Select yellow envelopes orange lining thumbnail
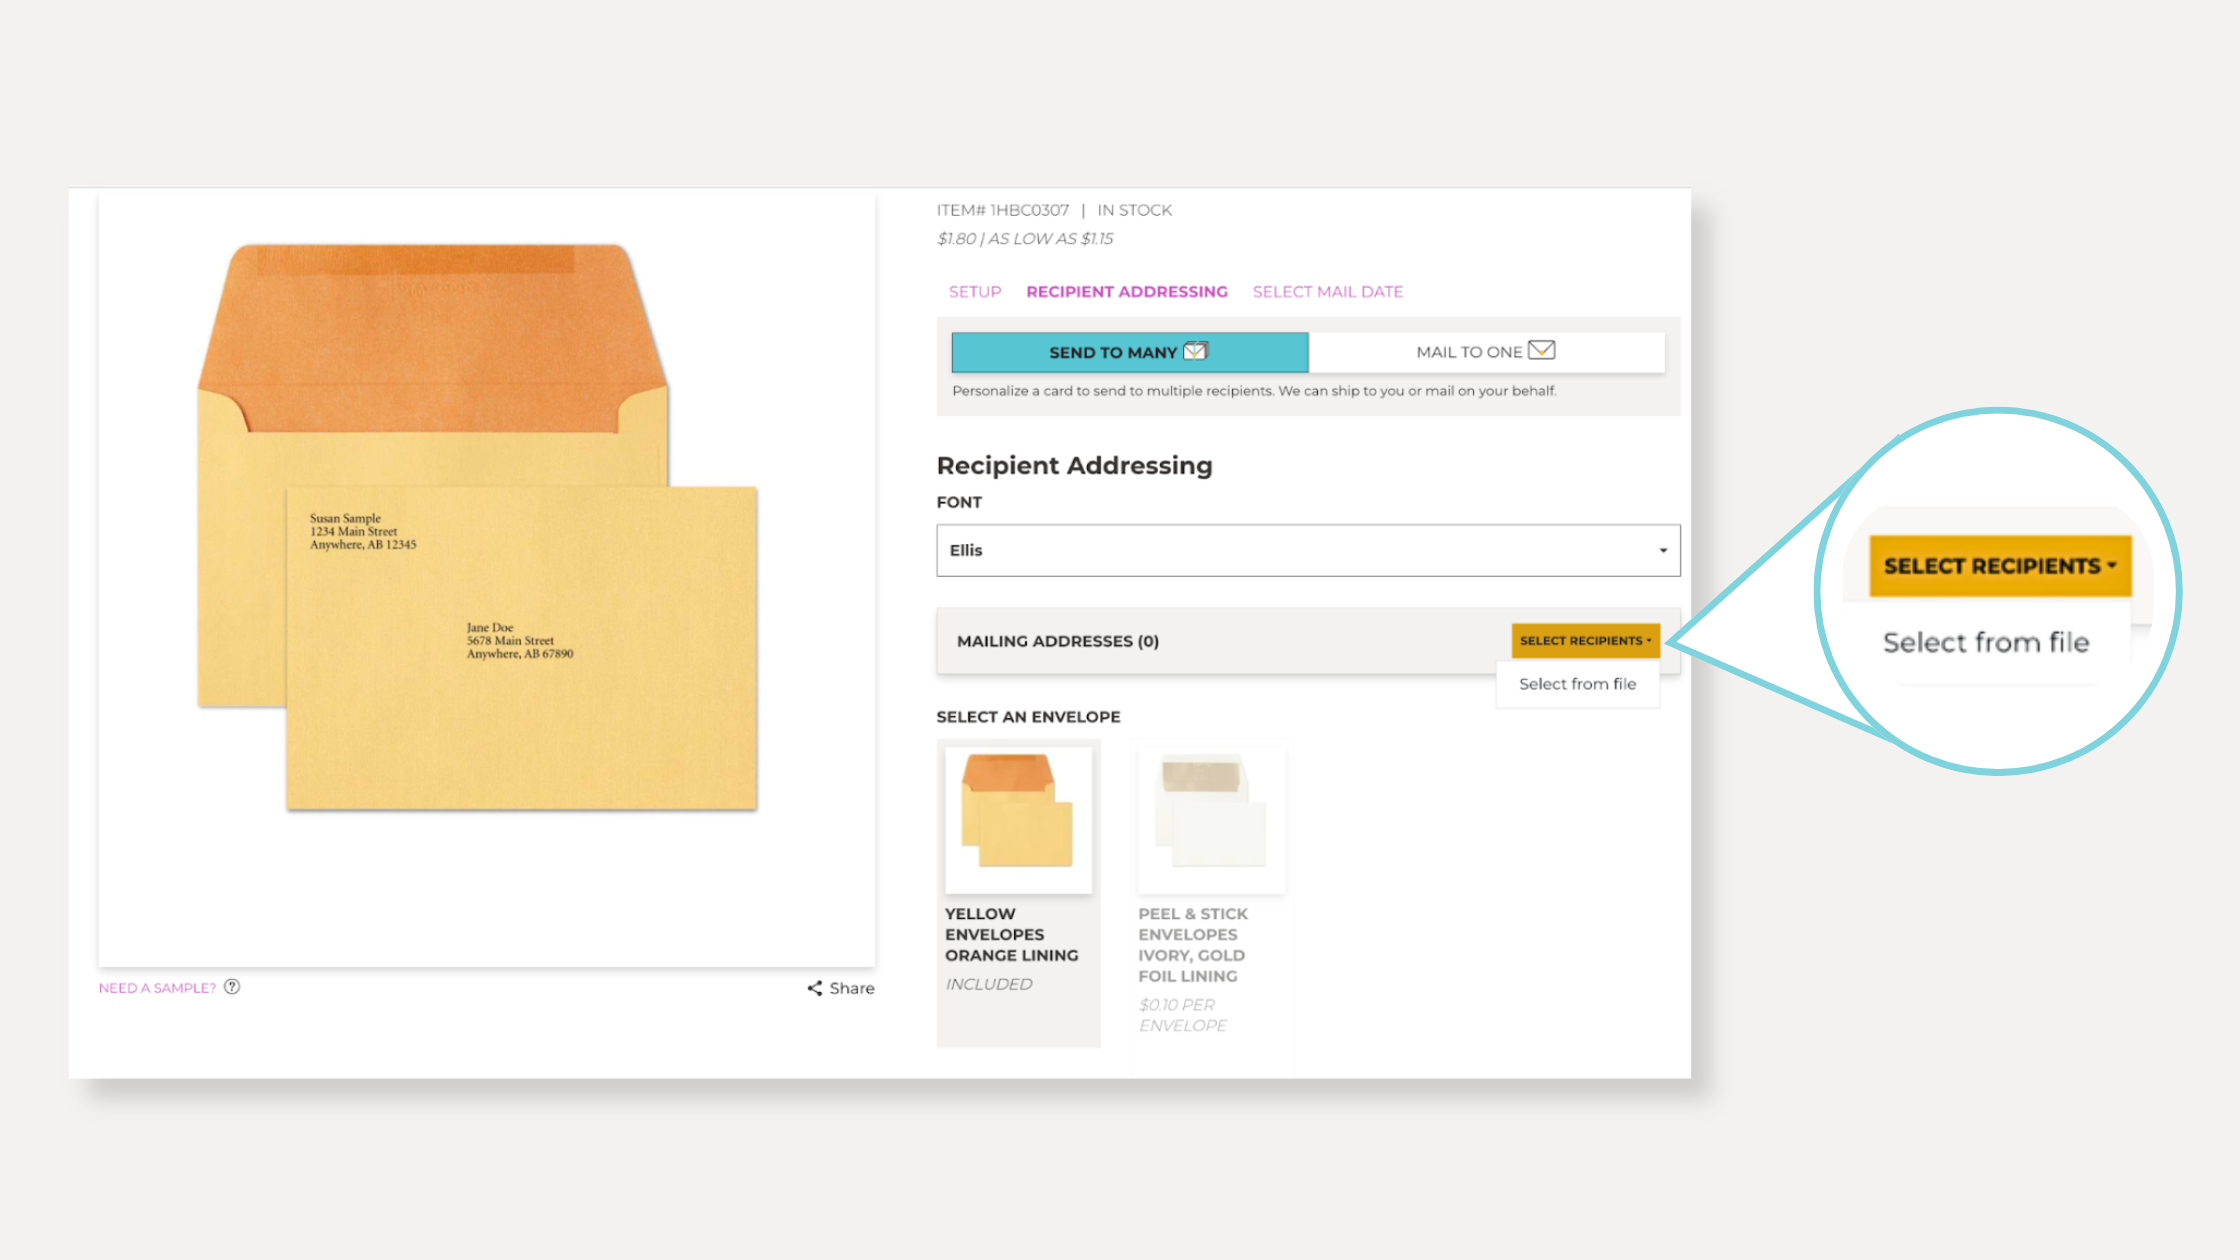This screenshot has width=2240, height=1260. (x=1018, y=819)
